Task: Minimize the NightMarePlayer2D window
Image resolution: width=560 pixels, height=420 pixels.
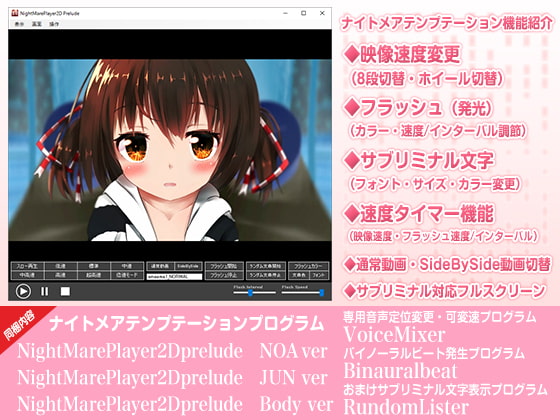Action: pyautogui.click(x=285, y=13)
